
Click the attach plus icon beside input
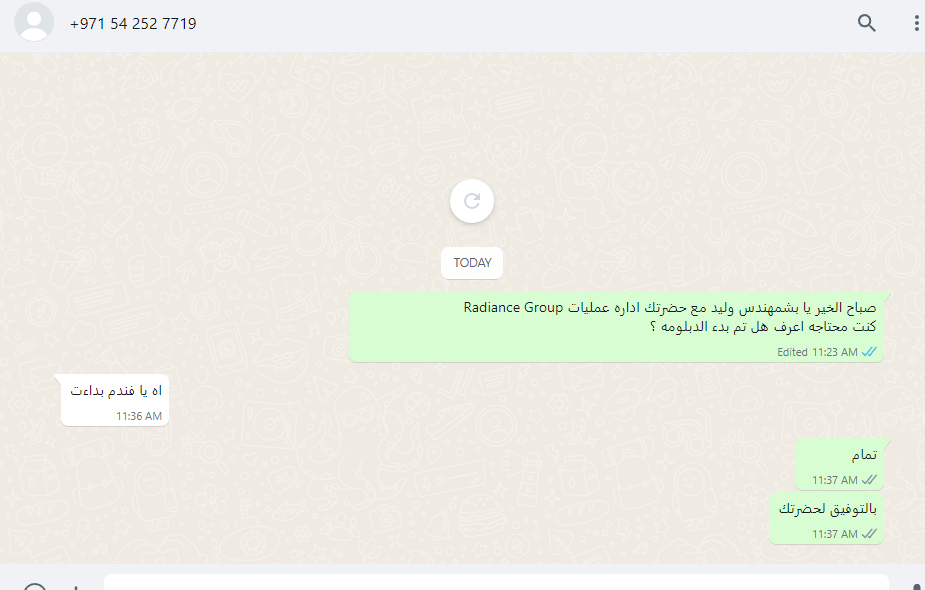point(76,588)
